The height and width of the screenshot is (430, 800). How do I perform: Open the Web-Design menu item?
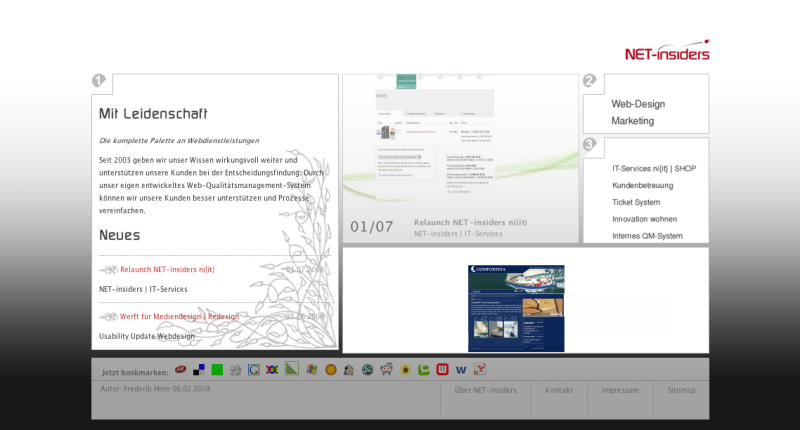coord(638,104)
